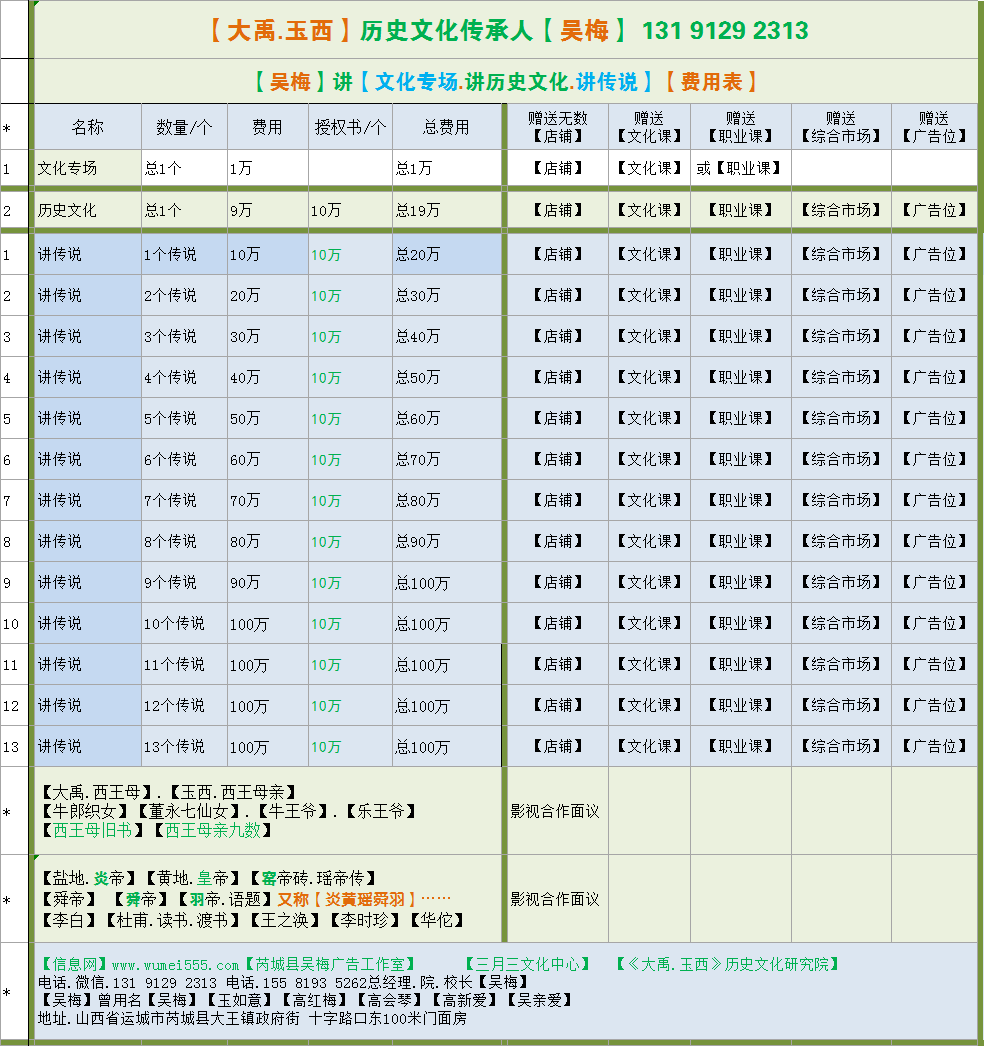The width and height of the screenshot is (984, 1047).
Task: Click the 总1万 total cell
Action: [447, 168]
